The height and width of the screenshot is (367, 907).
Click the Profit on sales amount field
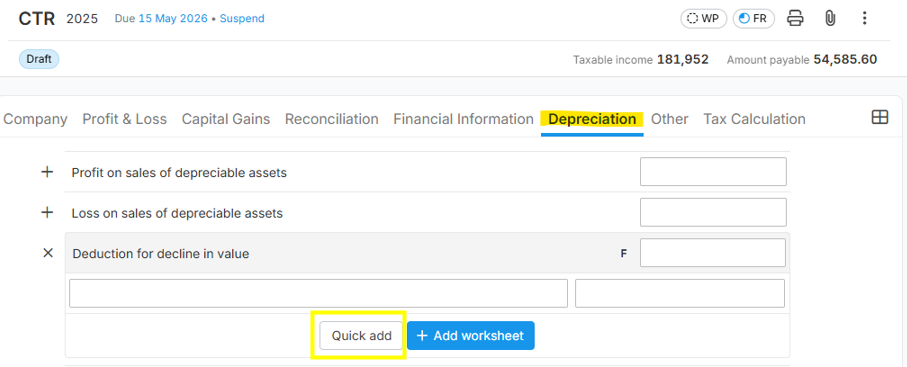point(713,172)
